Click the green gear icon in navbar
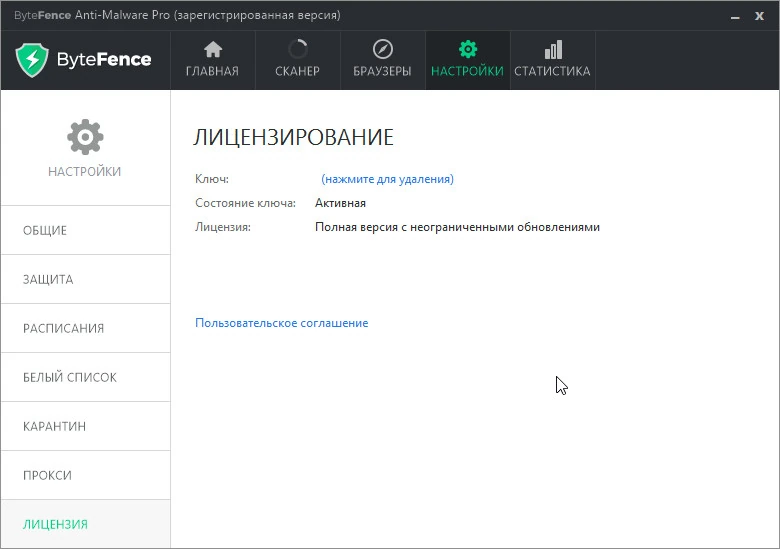The height and width of the screenshot is (549, 780). (x=468, y=49)
